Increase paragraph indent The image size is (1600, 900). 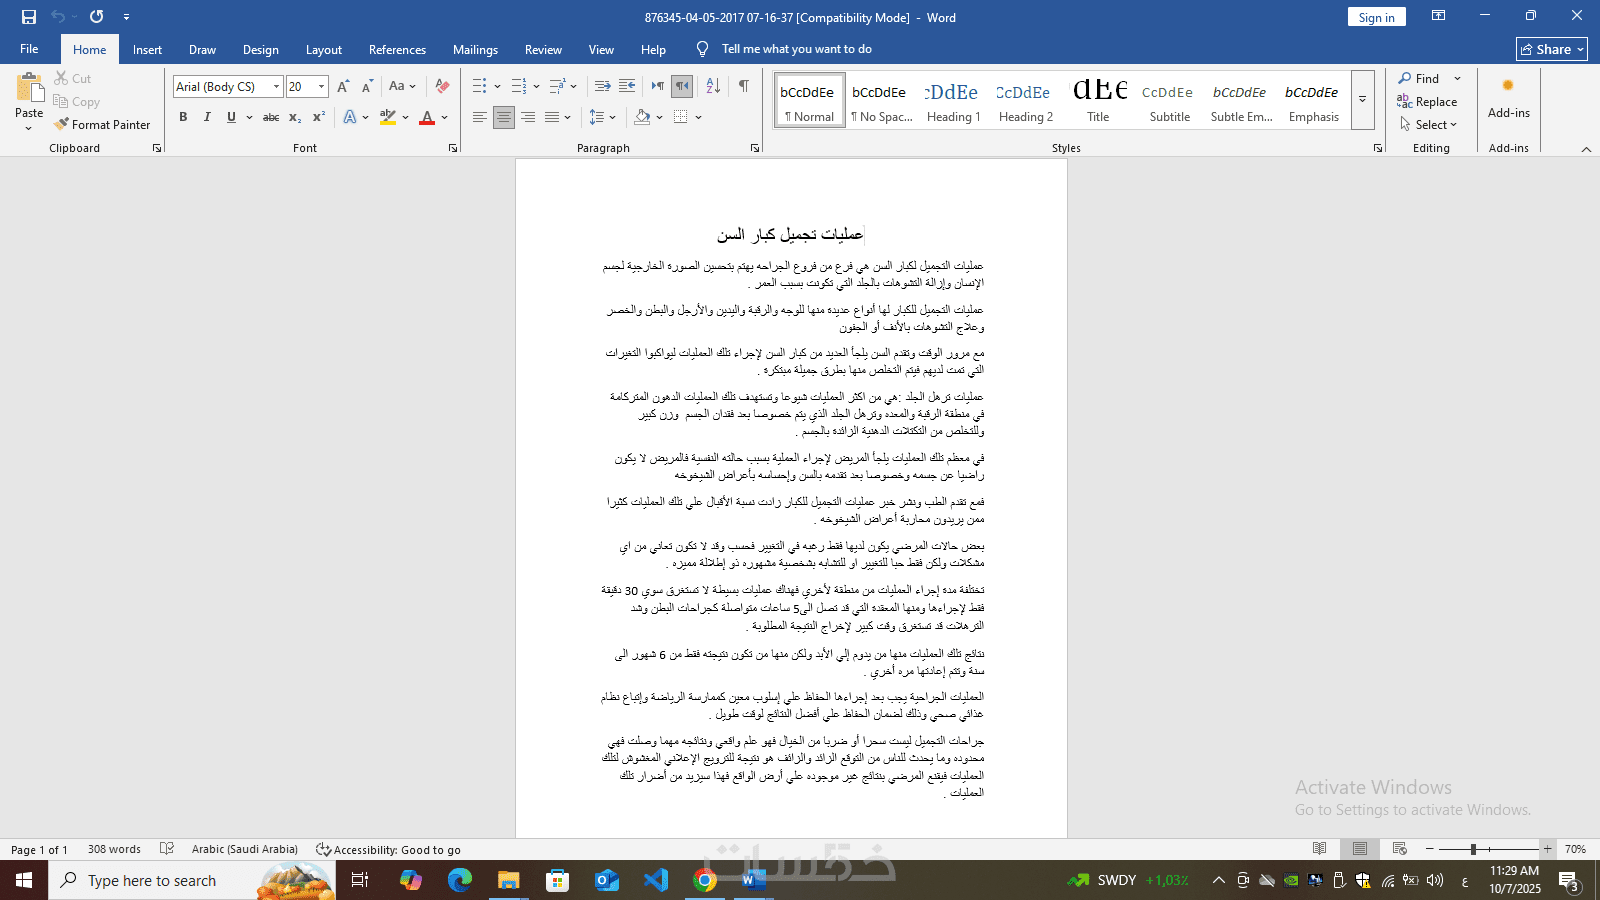(627, 87)
